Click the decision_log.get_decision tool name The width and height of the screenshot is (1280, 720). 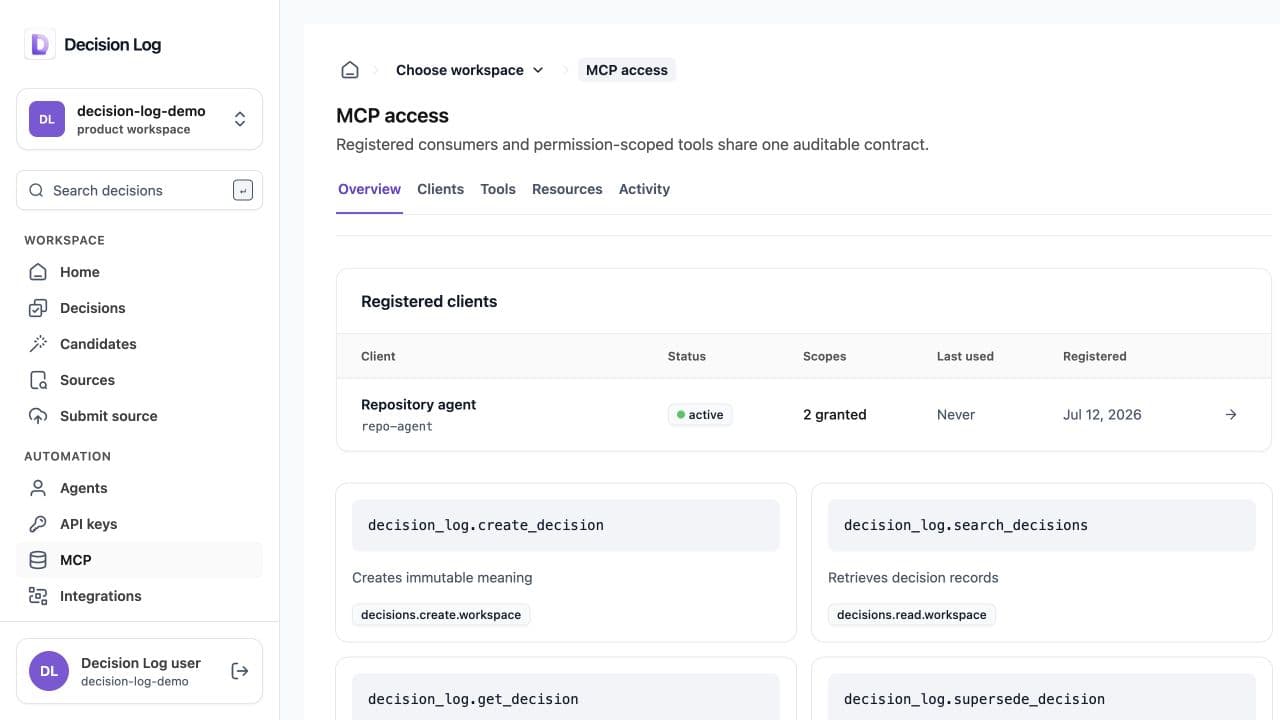[473, 699]
